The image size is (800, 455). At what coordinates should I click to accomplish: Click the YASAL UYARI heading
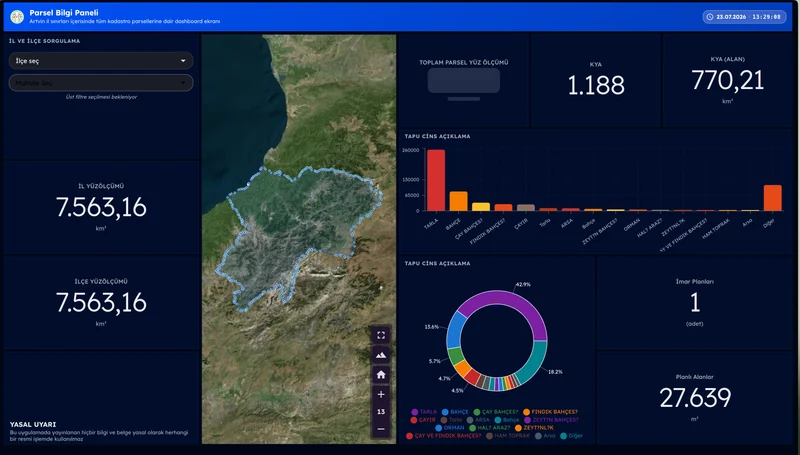click(x=33, y=424)
